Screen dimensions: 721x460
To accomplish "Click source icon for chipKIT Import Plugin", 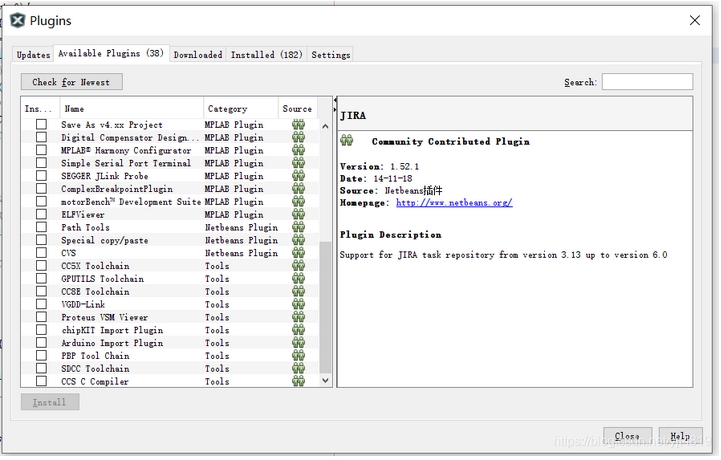I will point(298,330).
